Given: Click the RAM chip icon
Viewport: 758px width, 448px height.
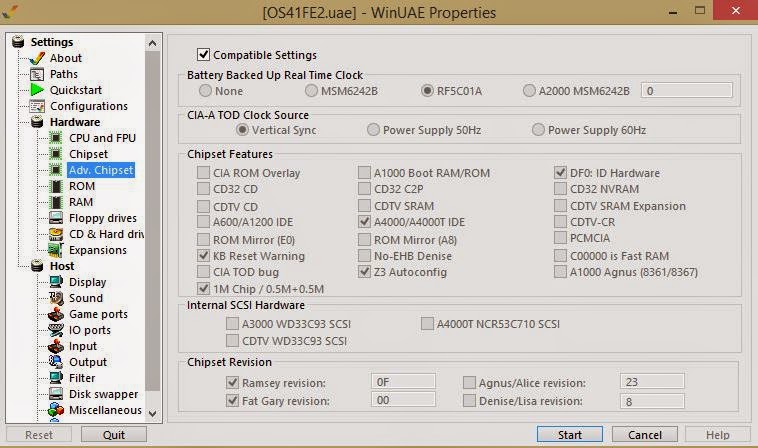Looking at the screenshot, I should pos(56,202).
